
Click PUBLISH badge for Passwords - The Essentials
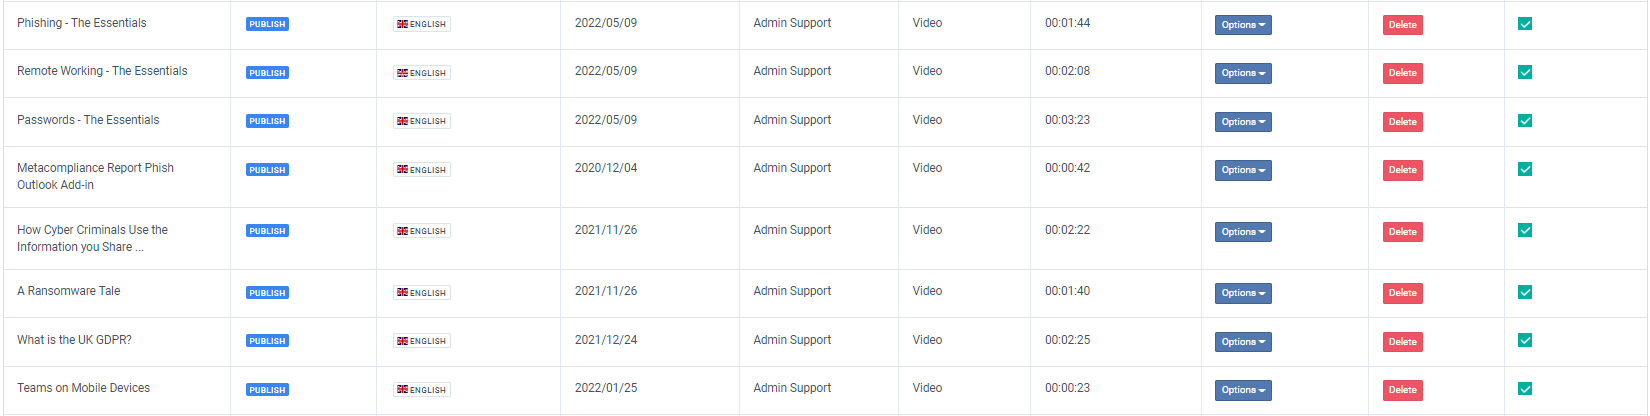(x=267, y=121)
